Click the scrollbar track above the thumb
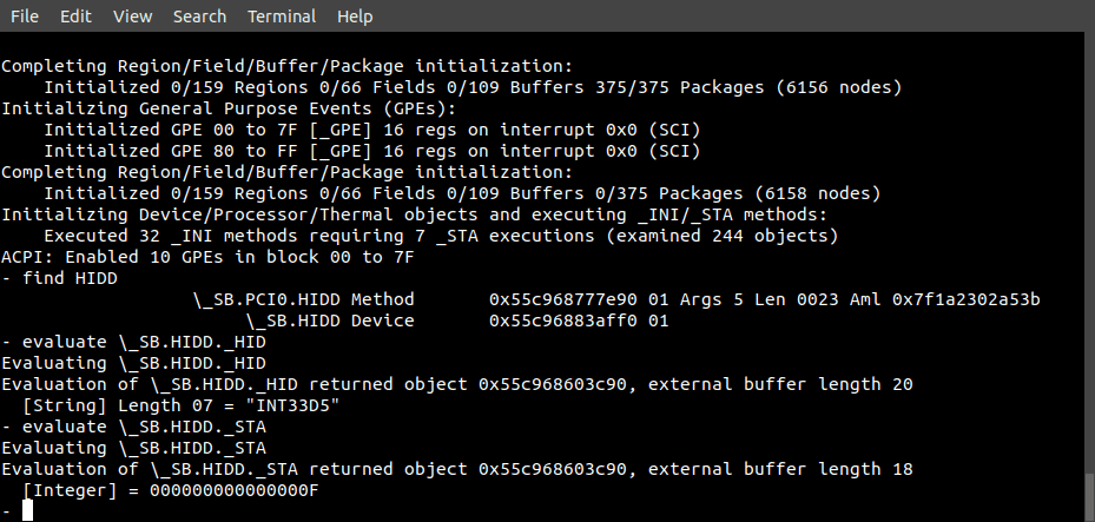The image size is (1095, 522). tap(1089, 252)
